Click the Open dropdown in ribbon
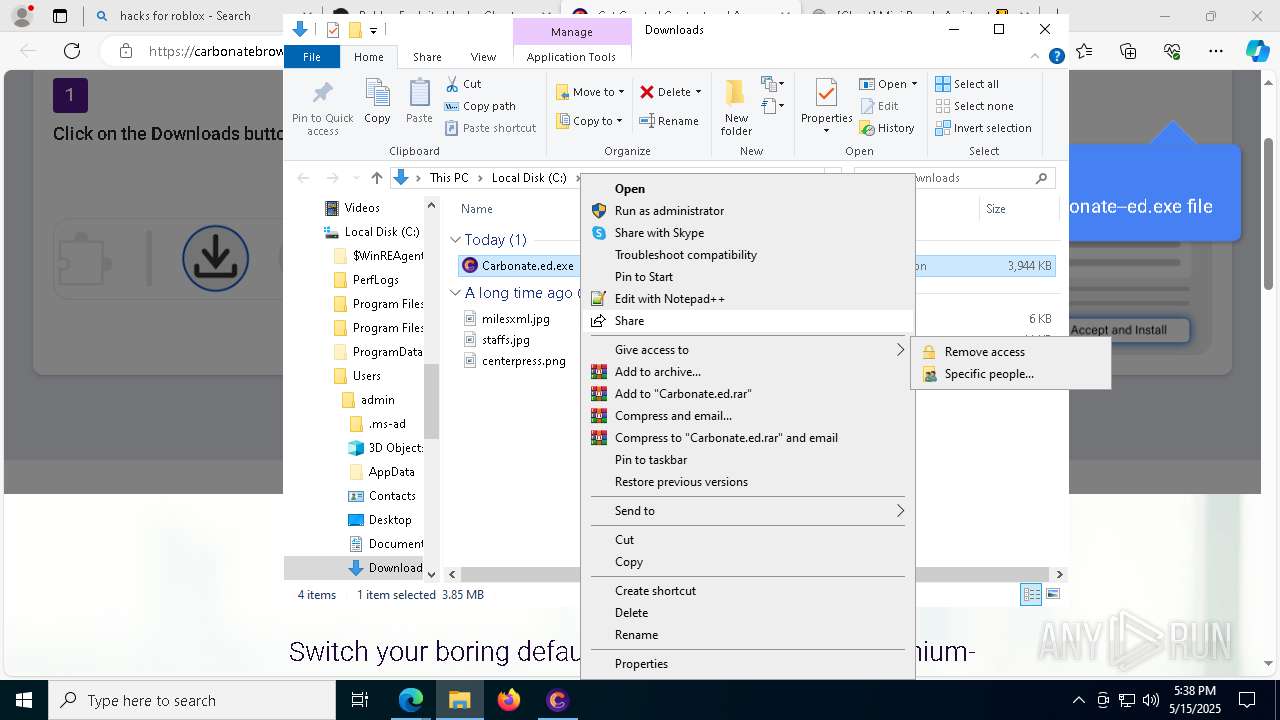The height and width of the screenshot is (720, 1280). [x=888, y=84]
